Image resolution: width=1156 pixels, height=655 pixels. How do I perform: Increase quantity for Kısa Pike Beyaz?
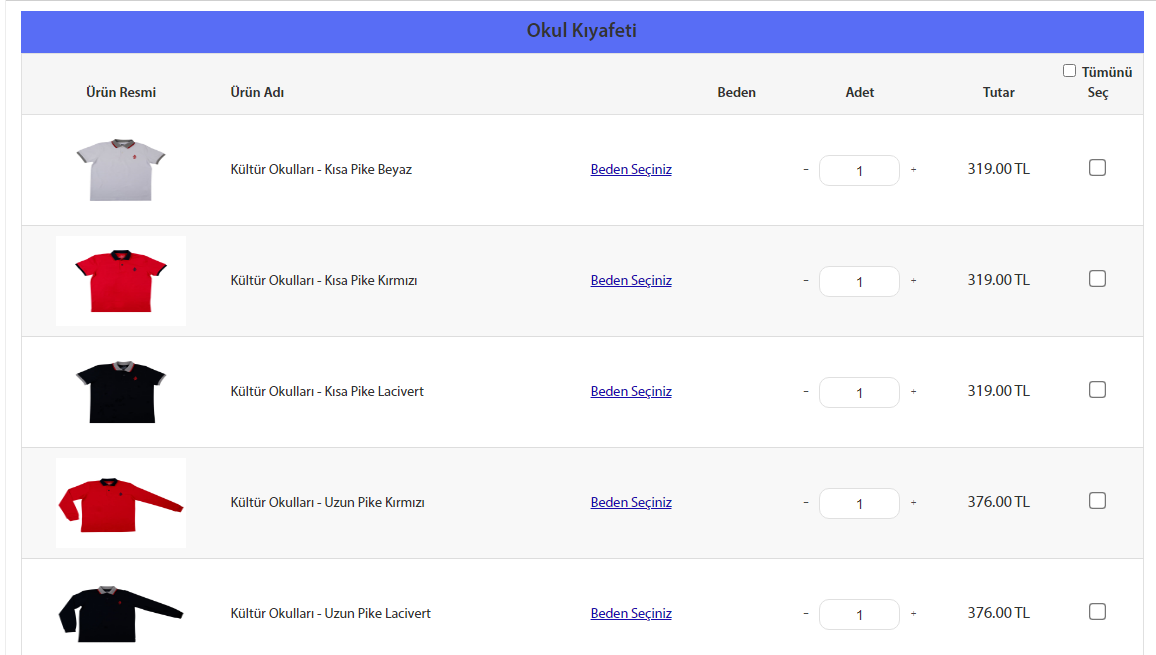[913, 170]
